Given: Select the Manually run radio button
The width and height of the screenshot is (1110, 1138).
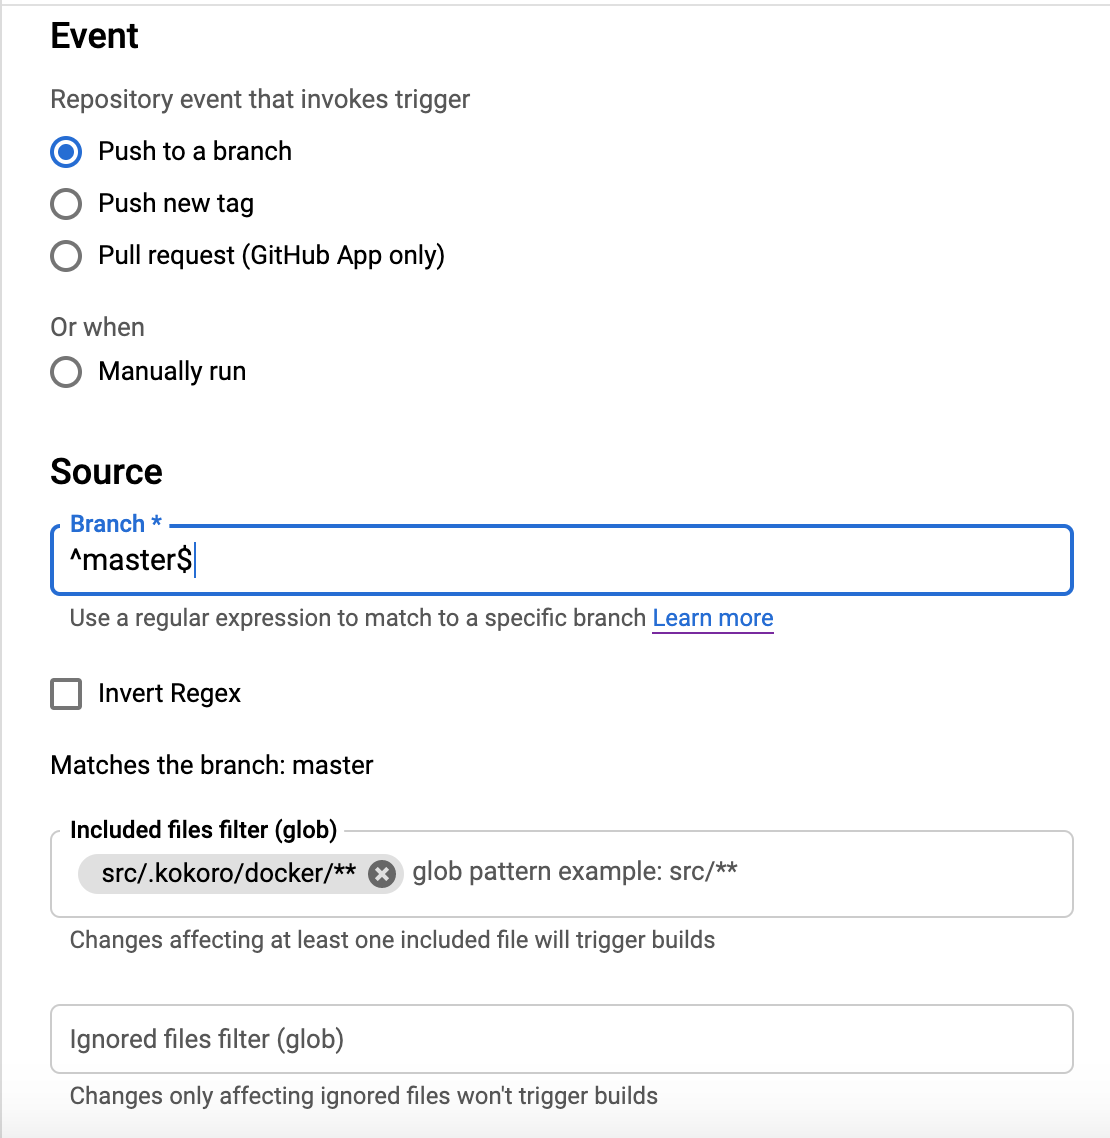Looking at the screenshot, I should coord(66,372).
